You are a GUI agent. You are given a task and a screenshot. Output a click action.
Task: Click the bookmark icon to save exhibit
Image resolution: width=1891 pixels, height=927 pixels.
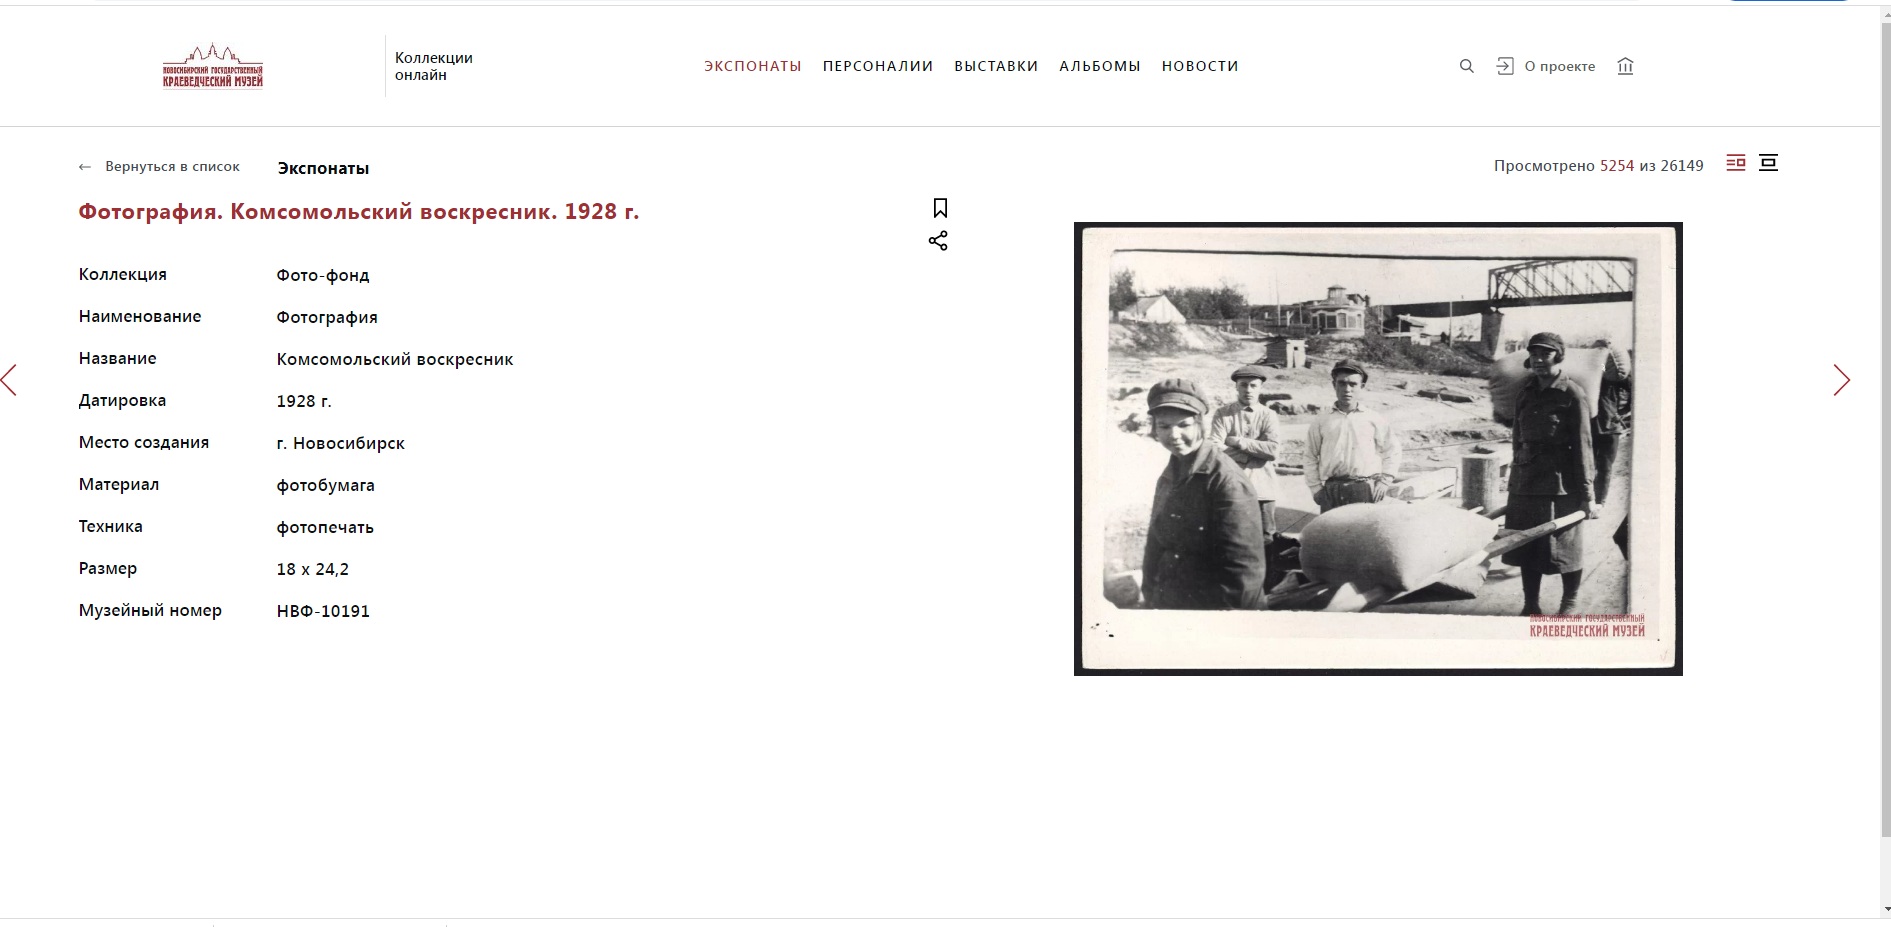click(940, 208)
